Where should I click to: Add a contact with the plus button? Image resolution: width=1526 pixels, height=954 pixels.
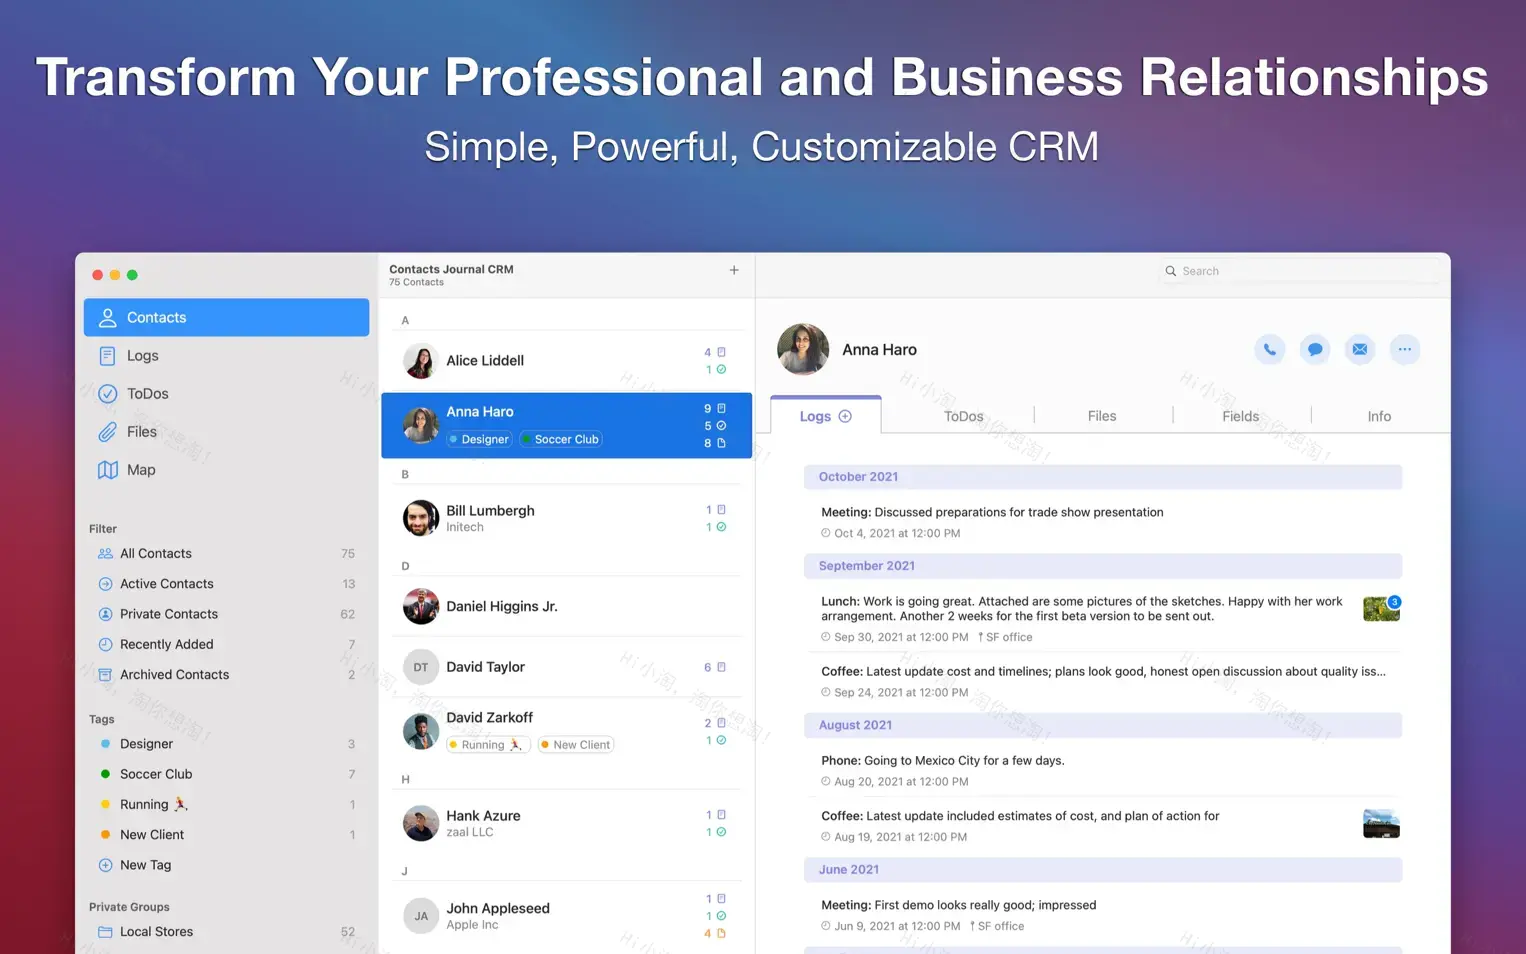[x=733, y=270]
